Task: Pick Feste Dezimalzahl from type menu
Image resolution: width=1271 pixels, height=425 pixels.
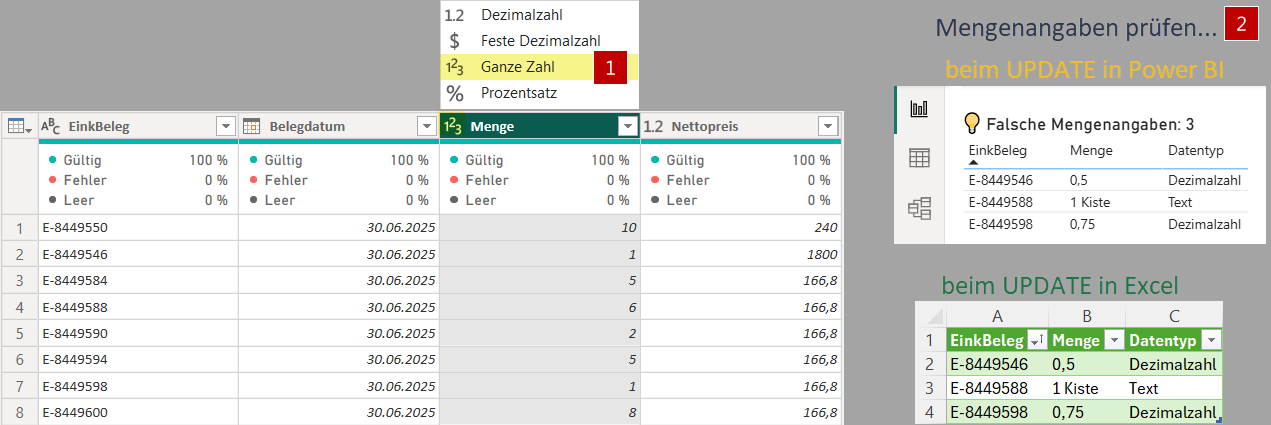Action: (540, 41)
